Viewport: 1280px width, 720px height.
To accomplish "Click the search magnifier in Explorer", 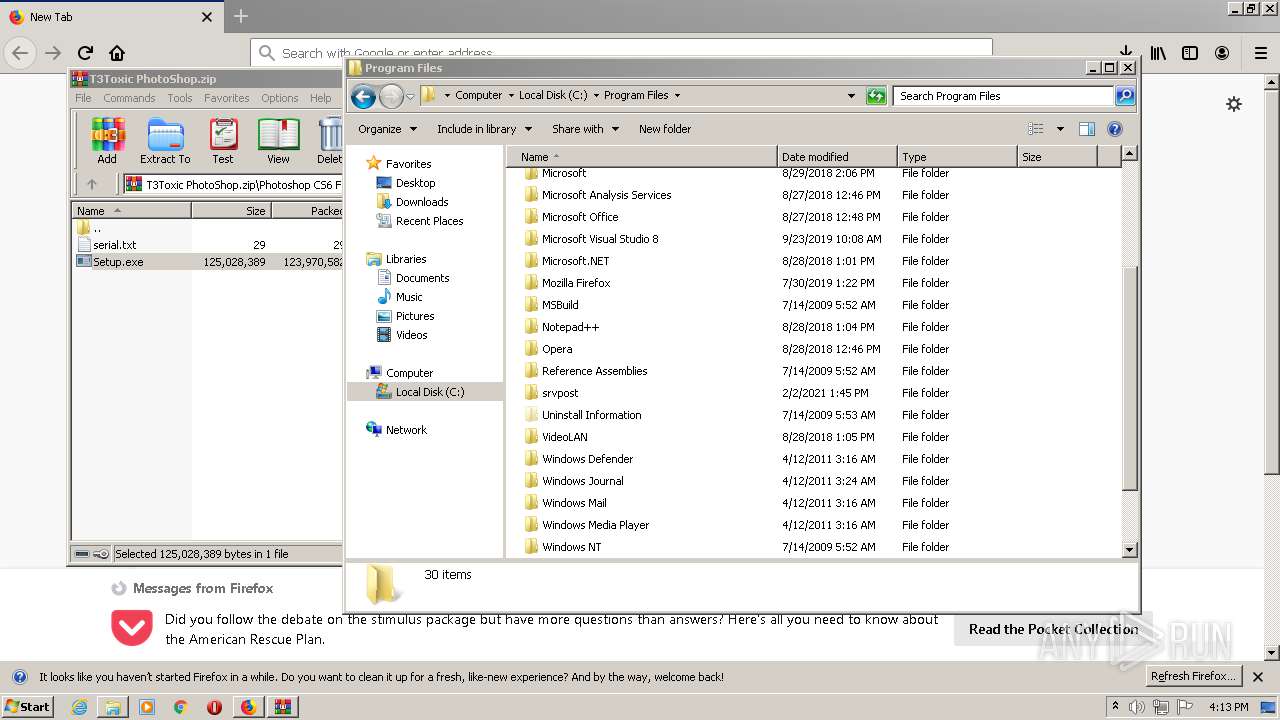I will click(x=1125, y=96).
